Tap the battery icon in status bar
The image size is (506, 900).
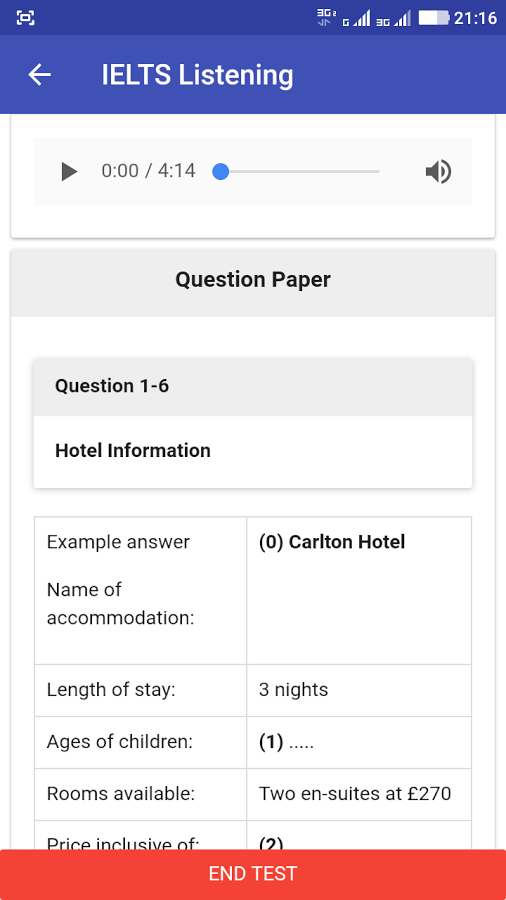(434, 18)
